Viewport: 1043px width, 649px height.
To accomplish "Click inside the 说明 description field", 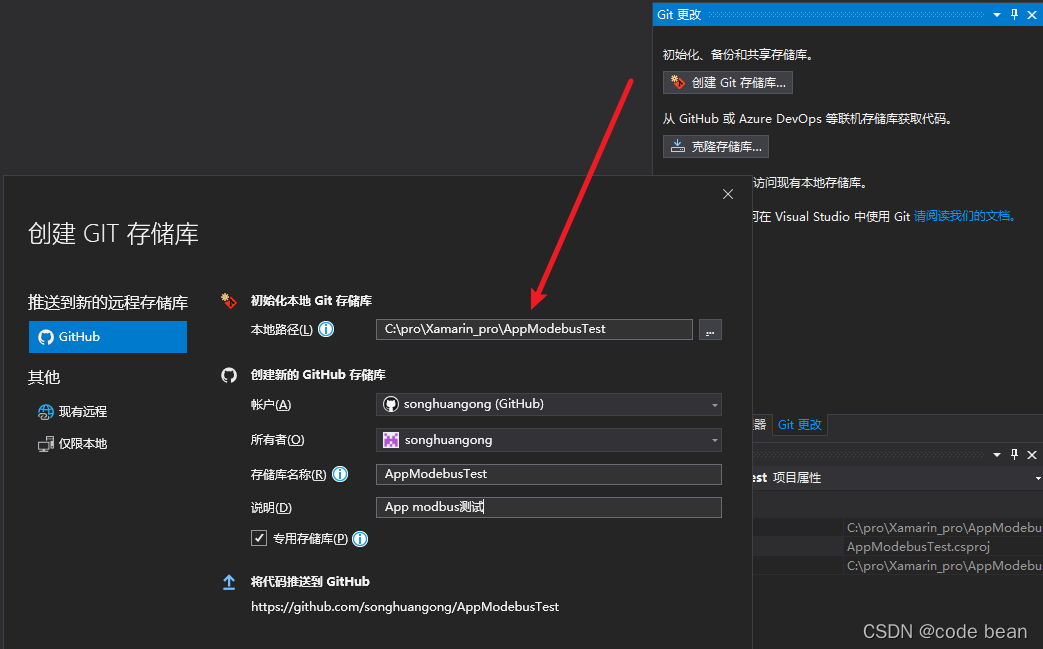I will click(548, 507).
